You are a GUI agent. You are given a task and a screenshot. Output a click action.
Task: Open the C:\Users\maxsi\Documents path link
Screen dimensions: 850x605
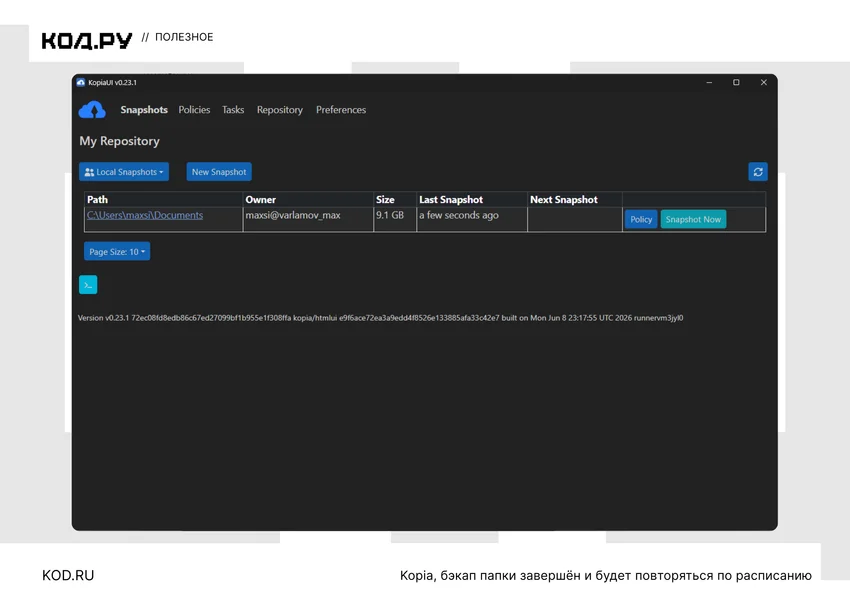pos(145,215)
